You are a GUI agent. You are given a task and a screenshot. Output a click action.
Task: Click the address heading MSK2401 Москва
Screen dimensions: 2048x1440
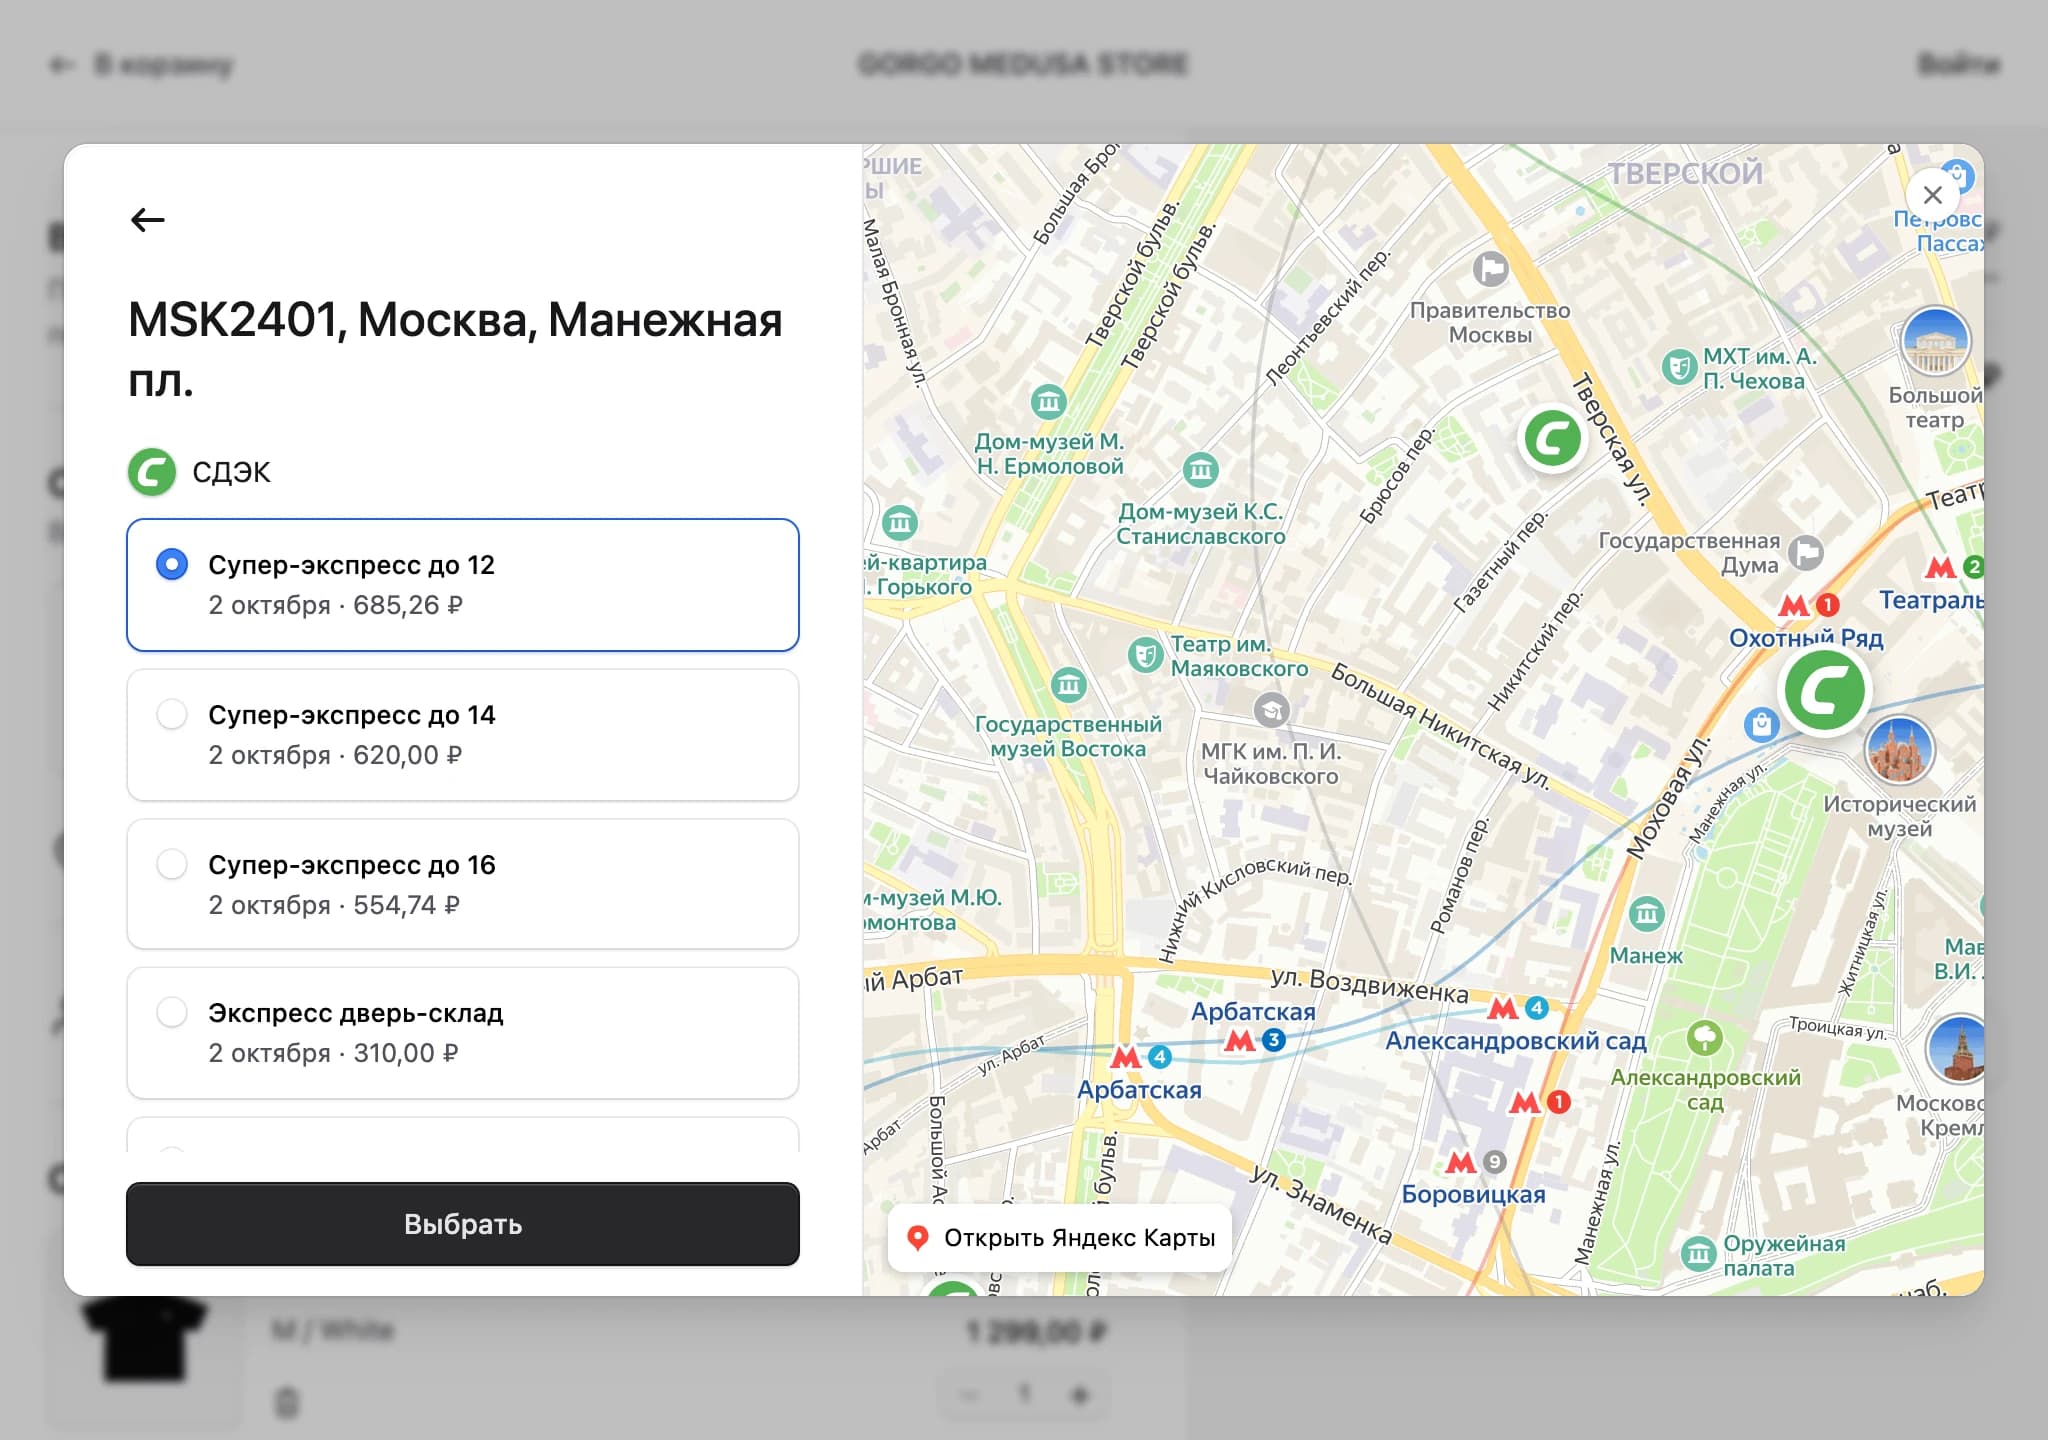pyautogui.click(x=455, y=350)
